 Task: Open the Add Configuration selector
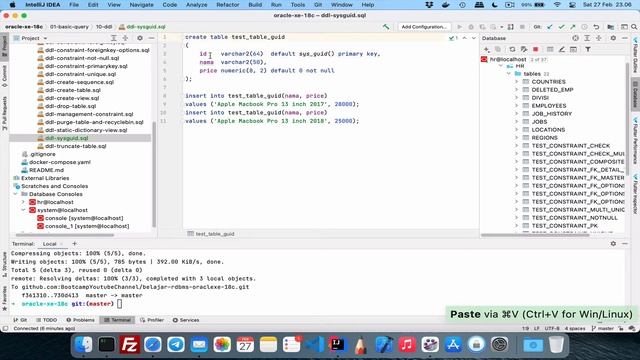click(424, 27)
